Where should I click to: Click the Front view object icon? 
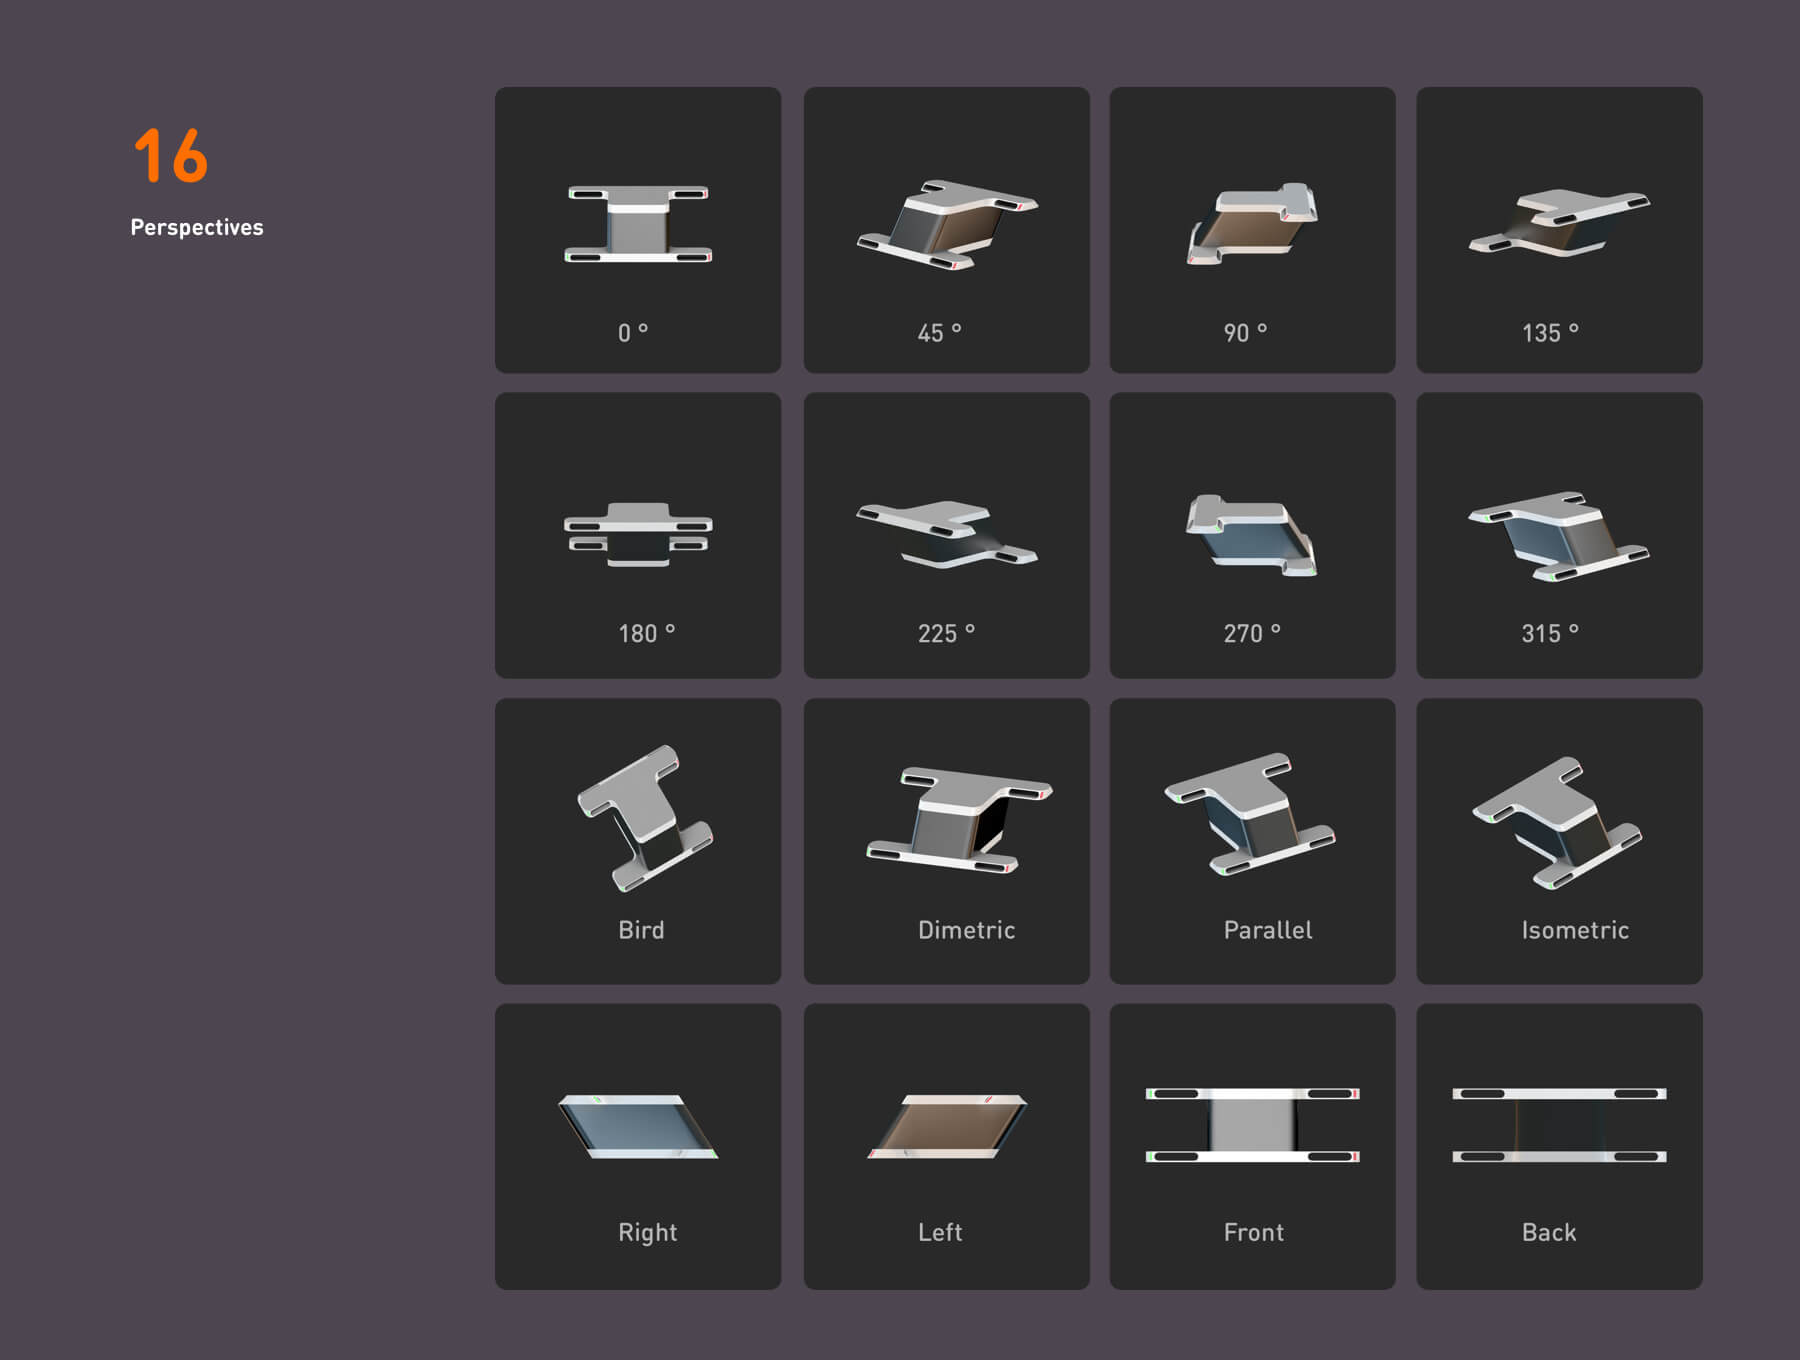(1252, 1125)
